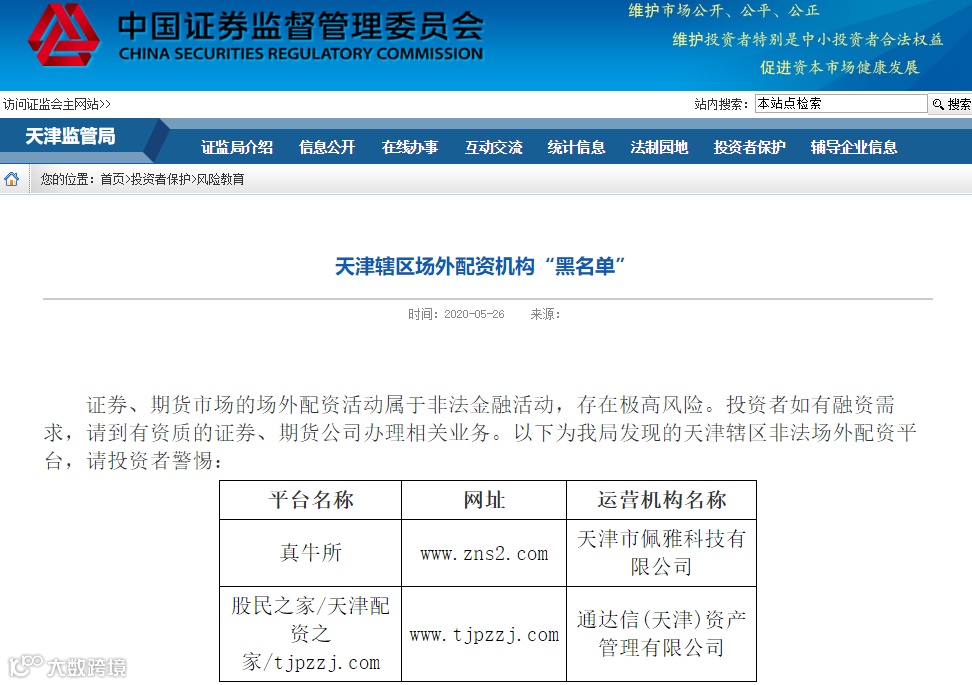Screen dimensions: 972x685
Task: Open the 互动交流 menu
Action: click(493, 147)
